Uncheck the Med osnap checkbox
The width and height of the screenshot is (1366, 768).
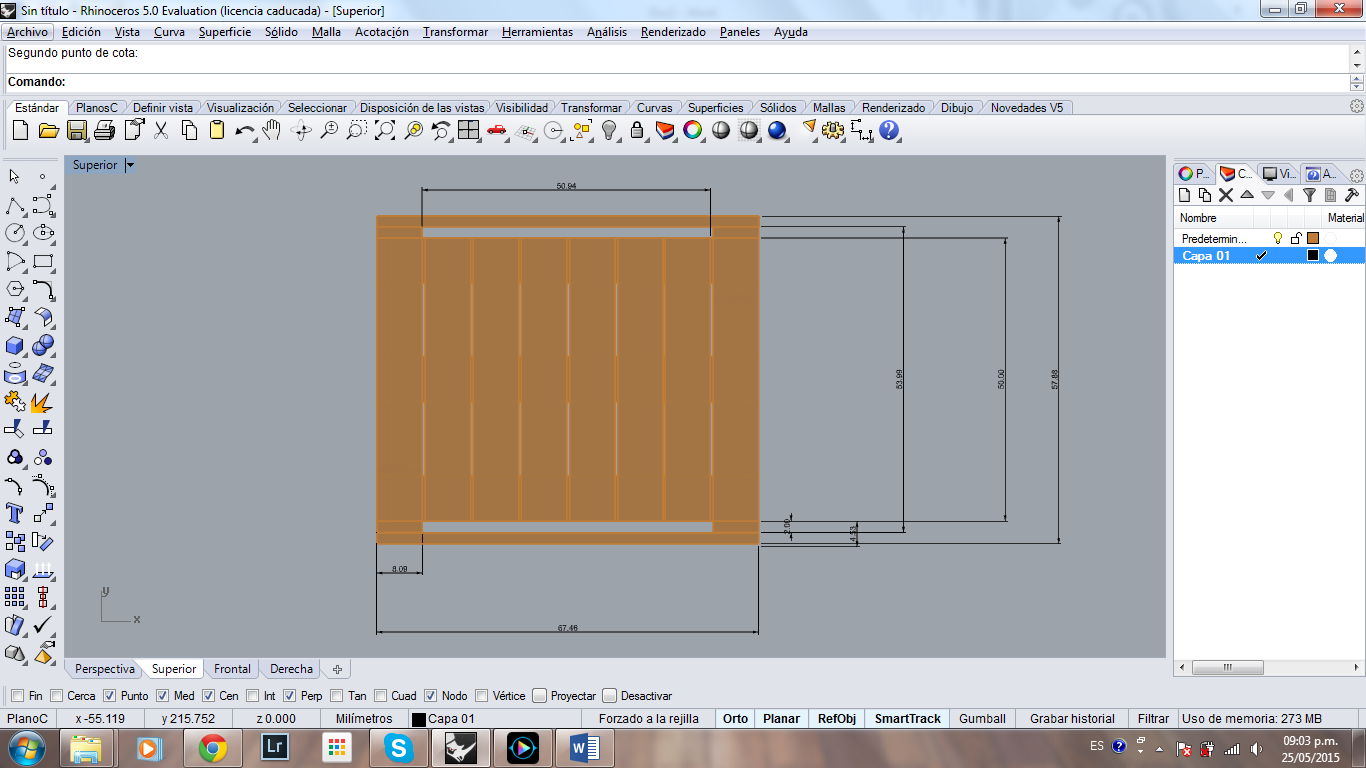click(x=163, y=696)
